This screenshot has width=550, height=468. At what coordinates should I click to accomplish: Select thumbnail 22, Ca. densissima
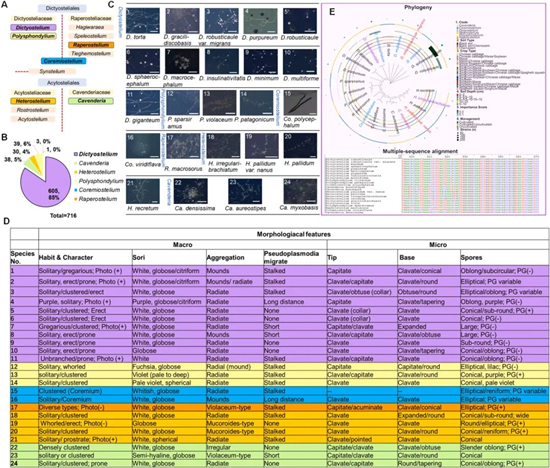(190, 191)
